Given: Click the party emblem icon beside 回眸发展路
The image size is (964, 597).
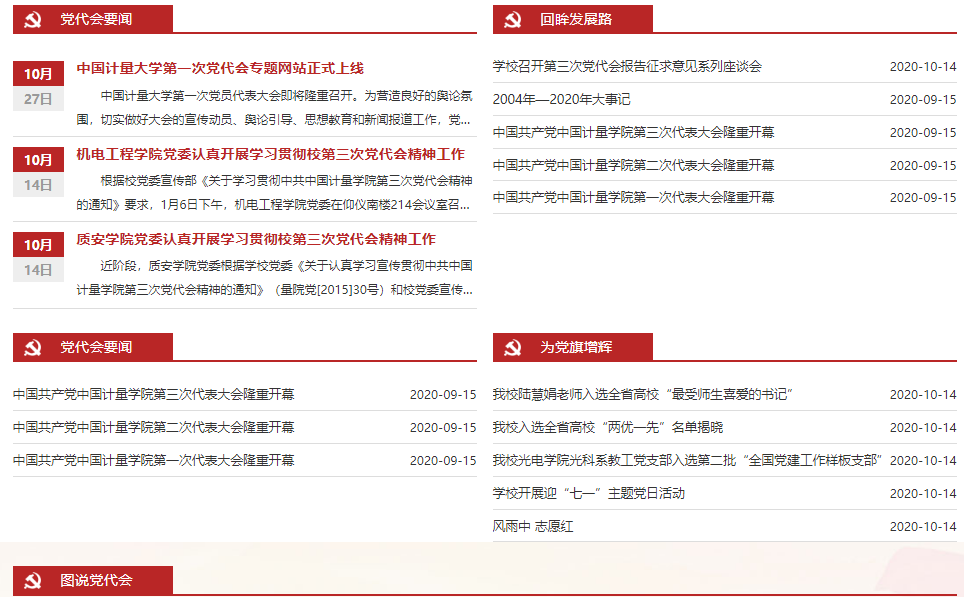Looking at the screenshot, I should [x=513, y=19].
